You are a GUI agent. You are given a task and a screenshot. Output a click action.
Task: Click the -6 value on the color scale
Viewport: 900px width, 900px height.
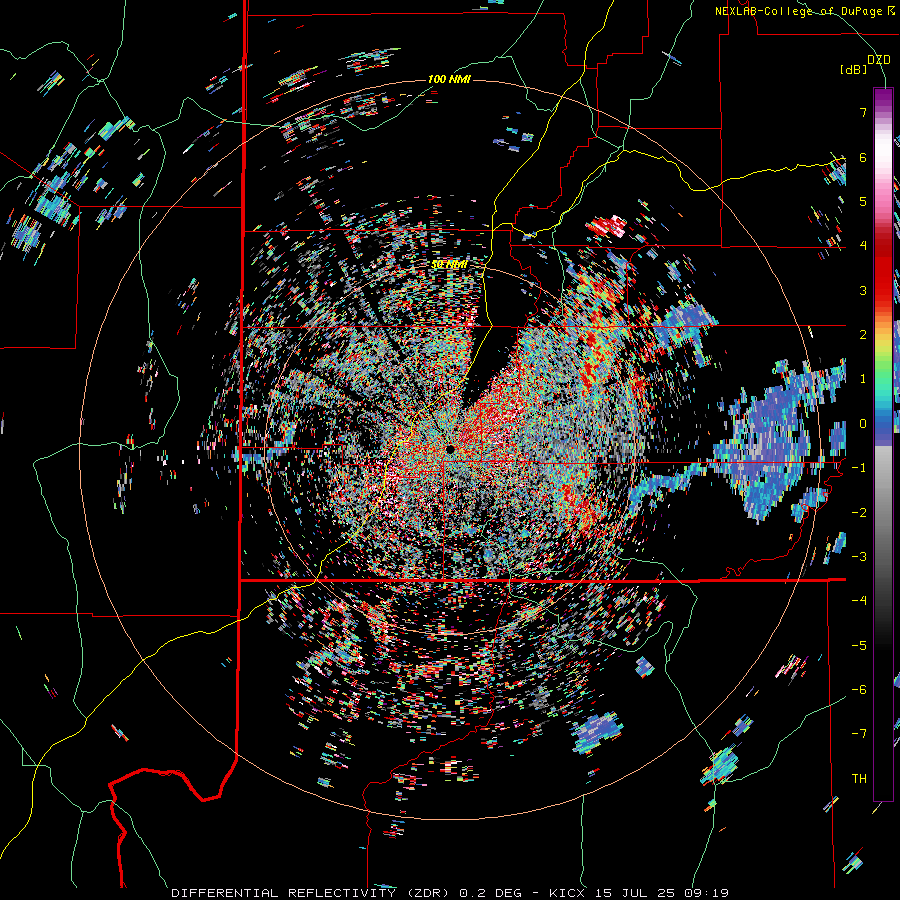(859, 689)
